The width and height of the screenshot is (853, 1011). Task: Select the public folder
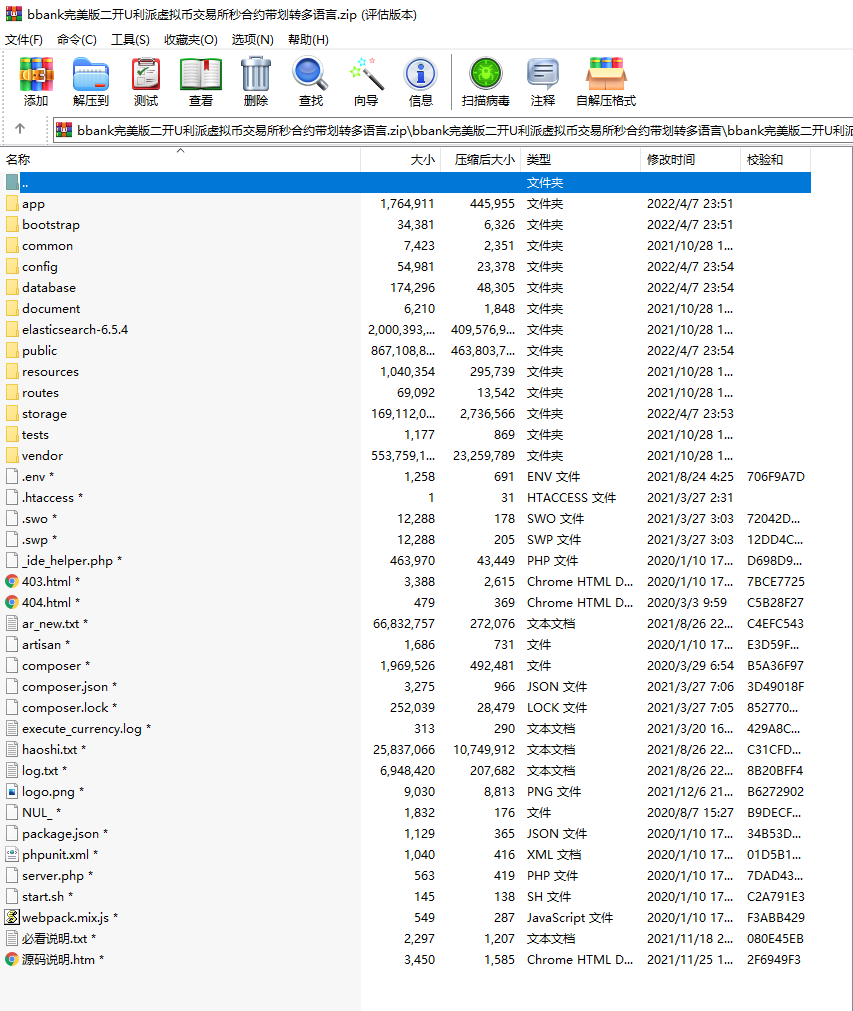tap(407, 351)
